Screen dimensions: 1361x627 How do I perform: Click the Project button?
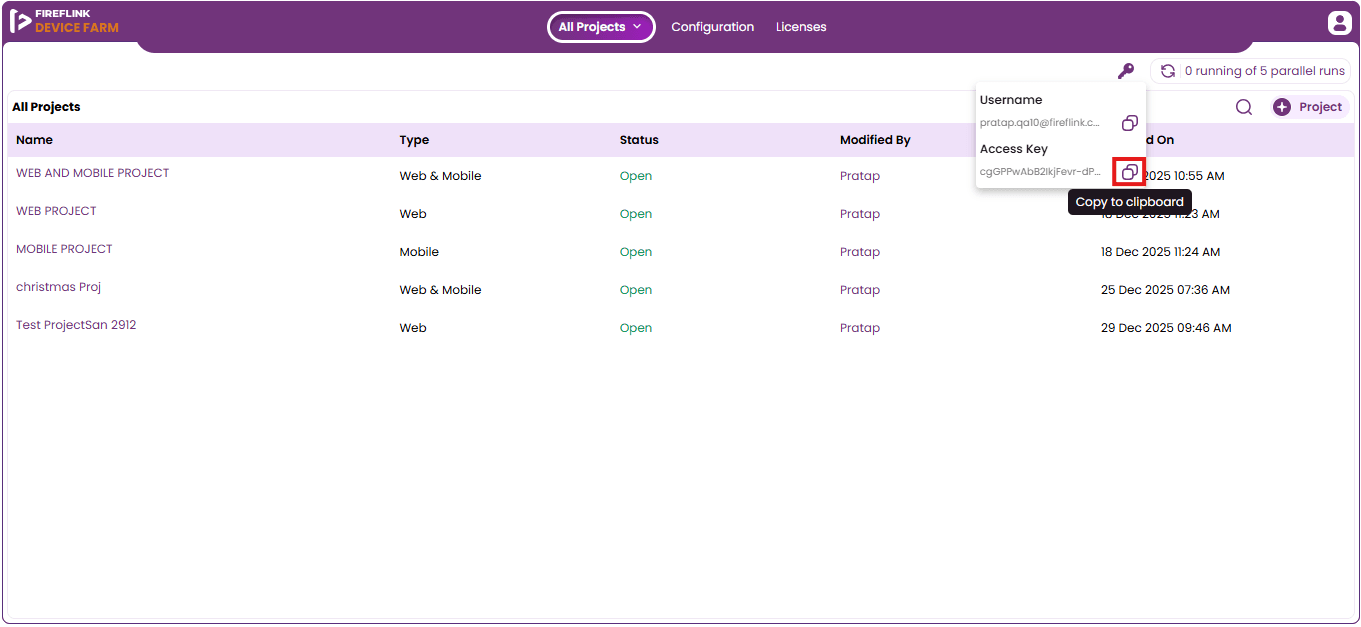click(1310, 107)
